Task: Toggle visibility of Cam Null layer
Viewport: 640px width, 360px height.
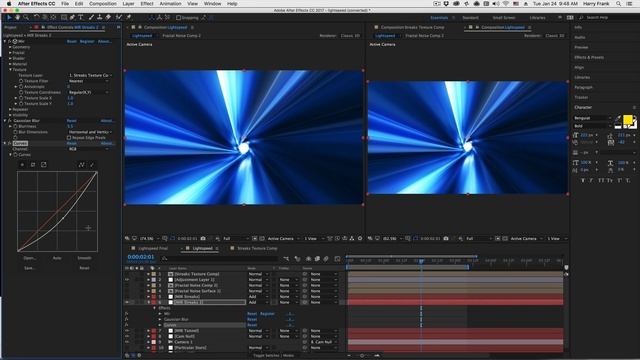Action: (x=127, y=336)
